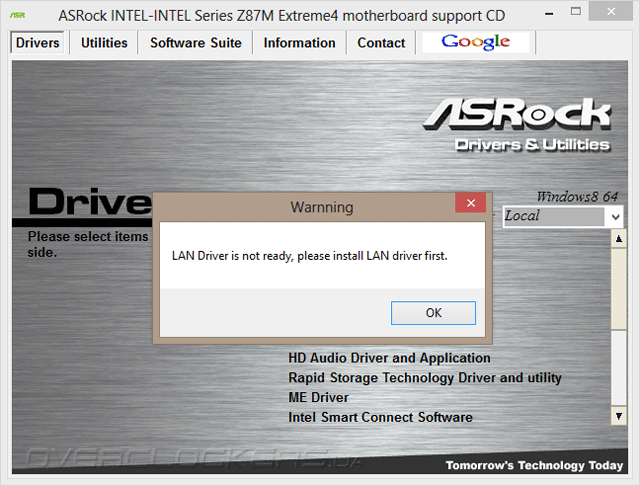The height and width of the screenshot is (486, 640).
Task: Click the Local combo box field
Action: (x=563, y=216)
